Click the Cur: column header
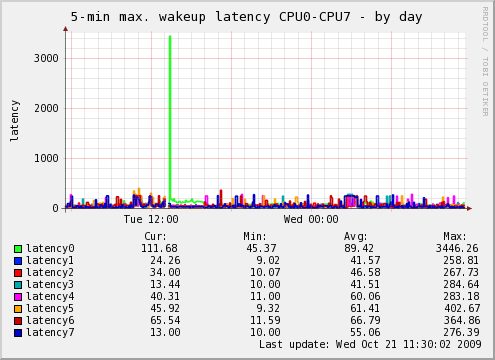Viewport: 495px width, 360px height. [x=155, y=236]
